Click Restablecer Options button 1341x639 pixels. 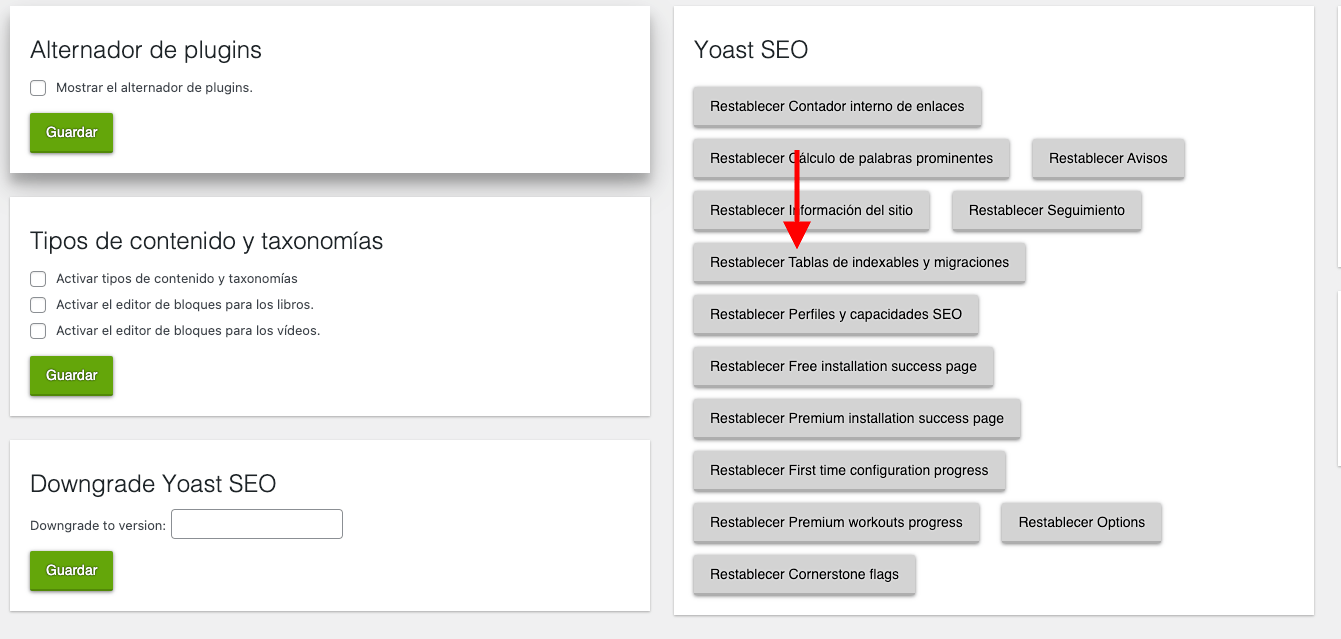[x=1081, y=522]
